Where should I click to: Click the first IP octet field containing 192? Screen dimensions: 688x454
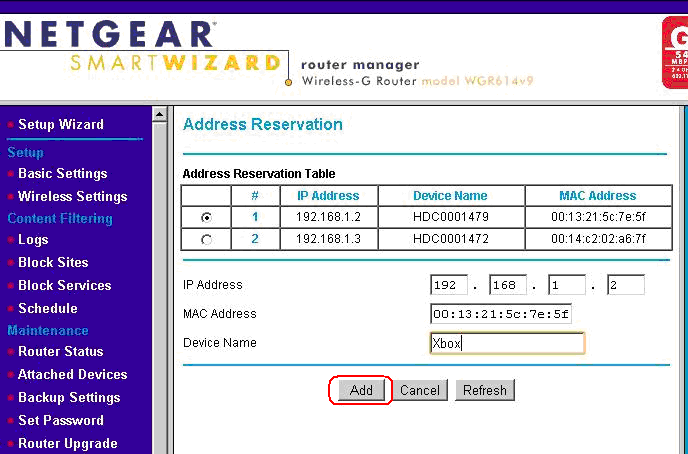point(448,285)
